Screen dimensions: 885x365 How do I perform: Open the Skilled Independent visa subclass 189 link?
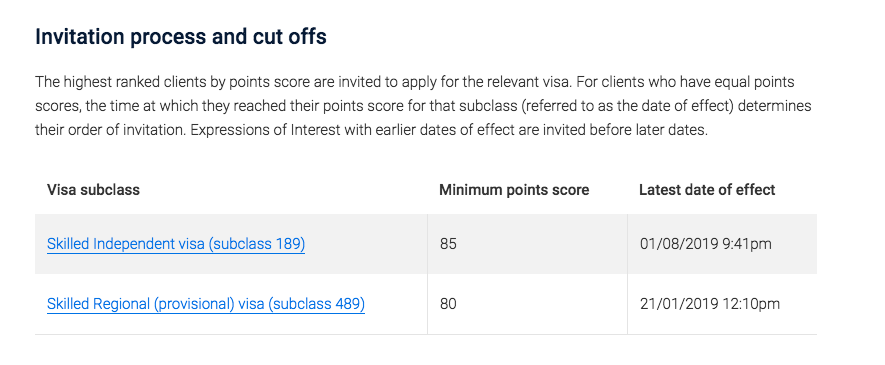click(176, 244)
